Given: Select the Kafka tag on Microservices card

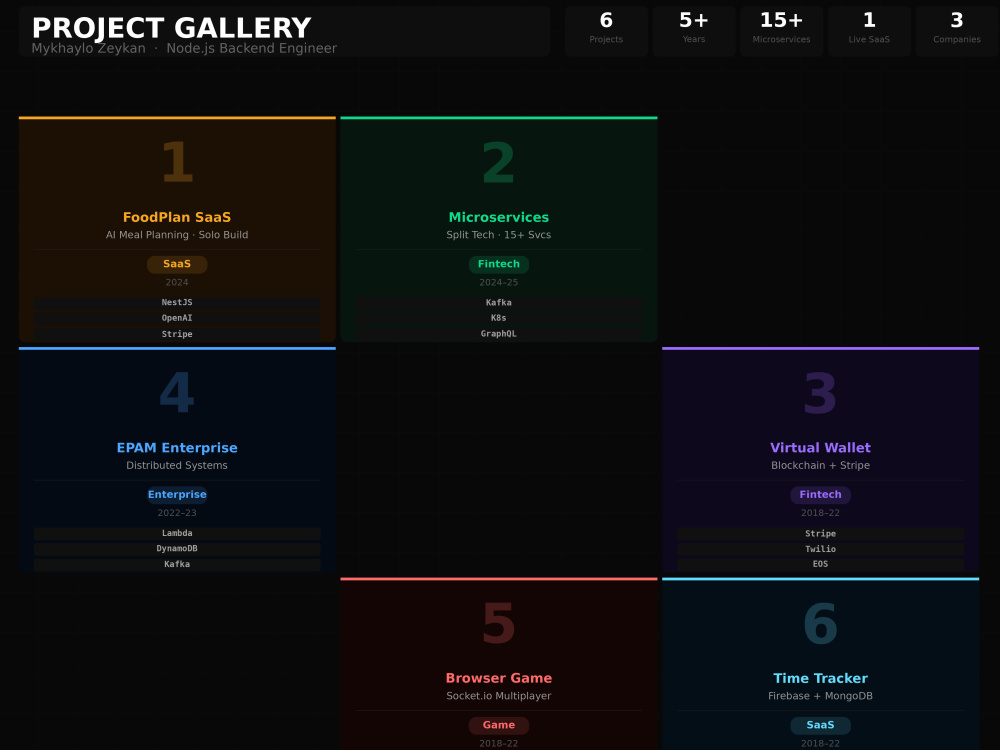Looking at the screenshot, I should [499, 302].
